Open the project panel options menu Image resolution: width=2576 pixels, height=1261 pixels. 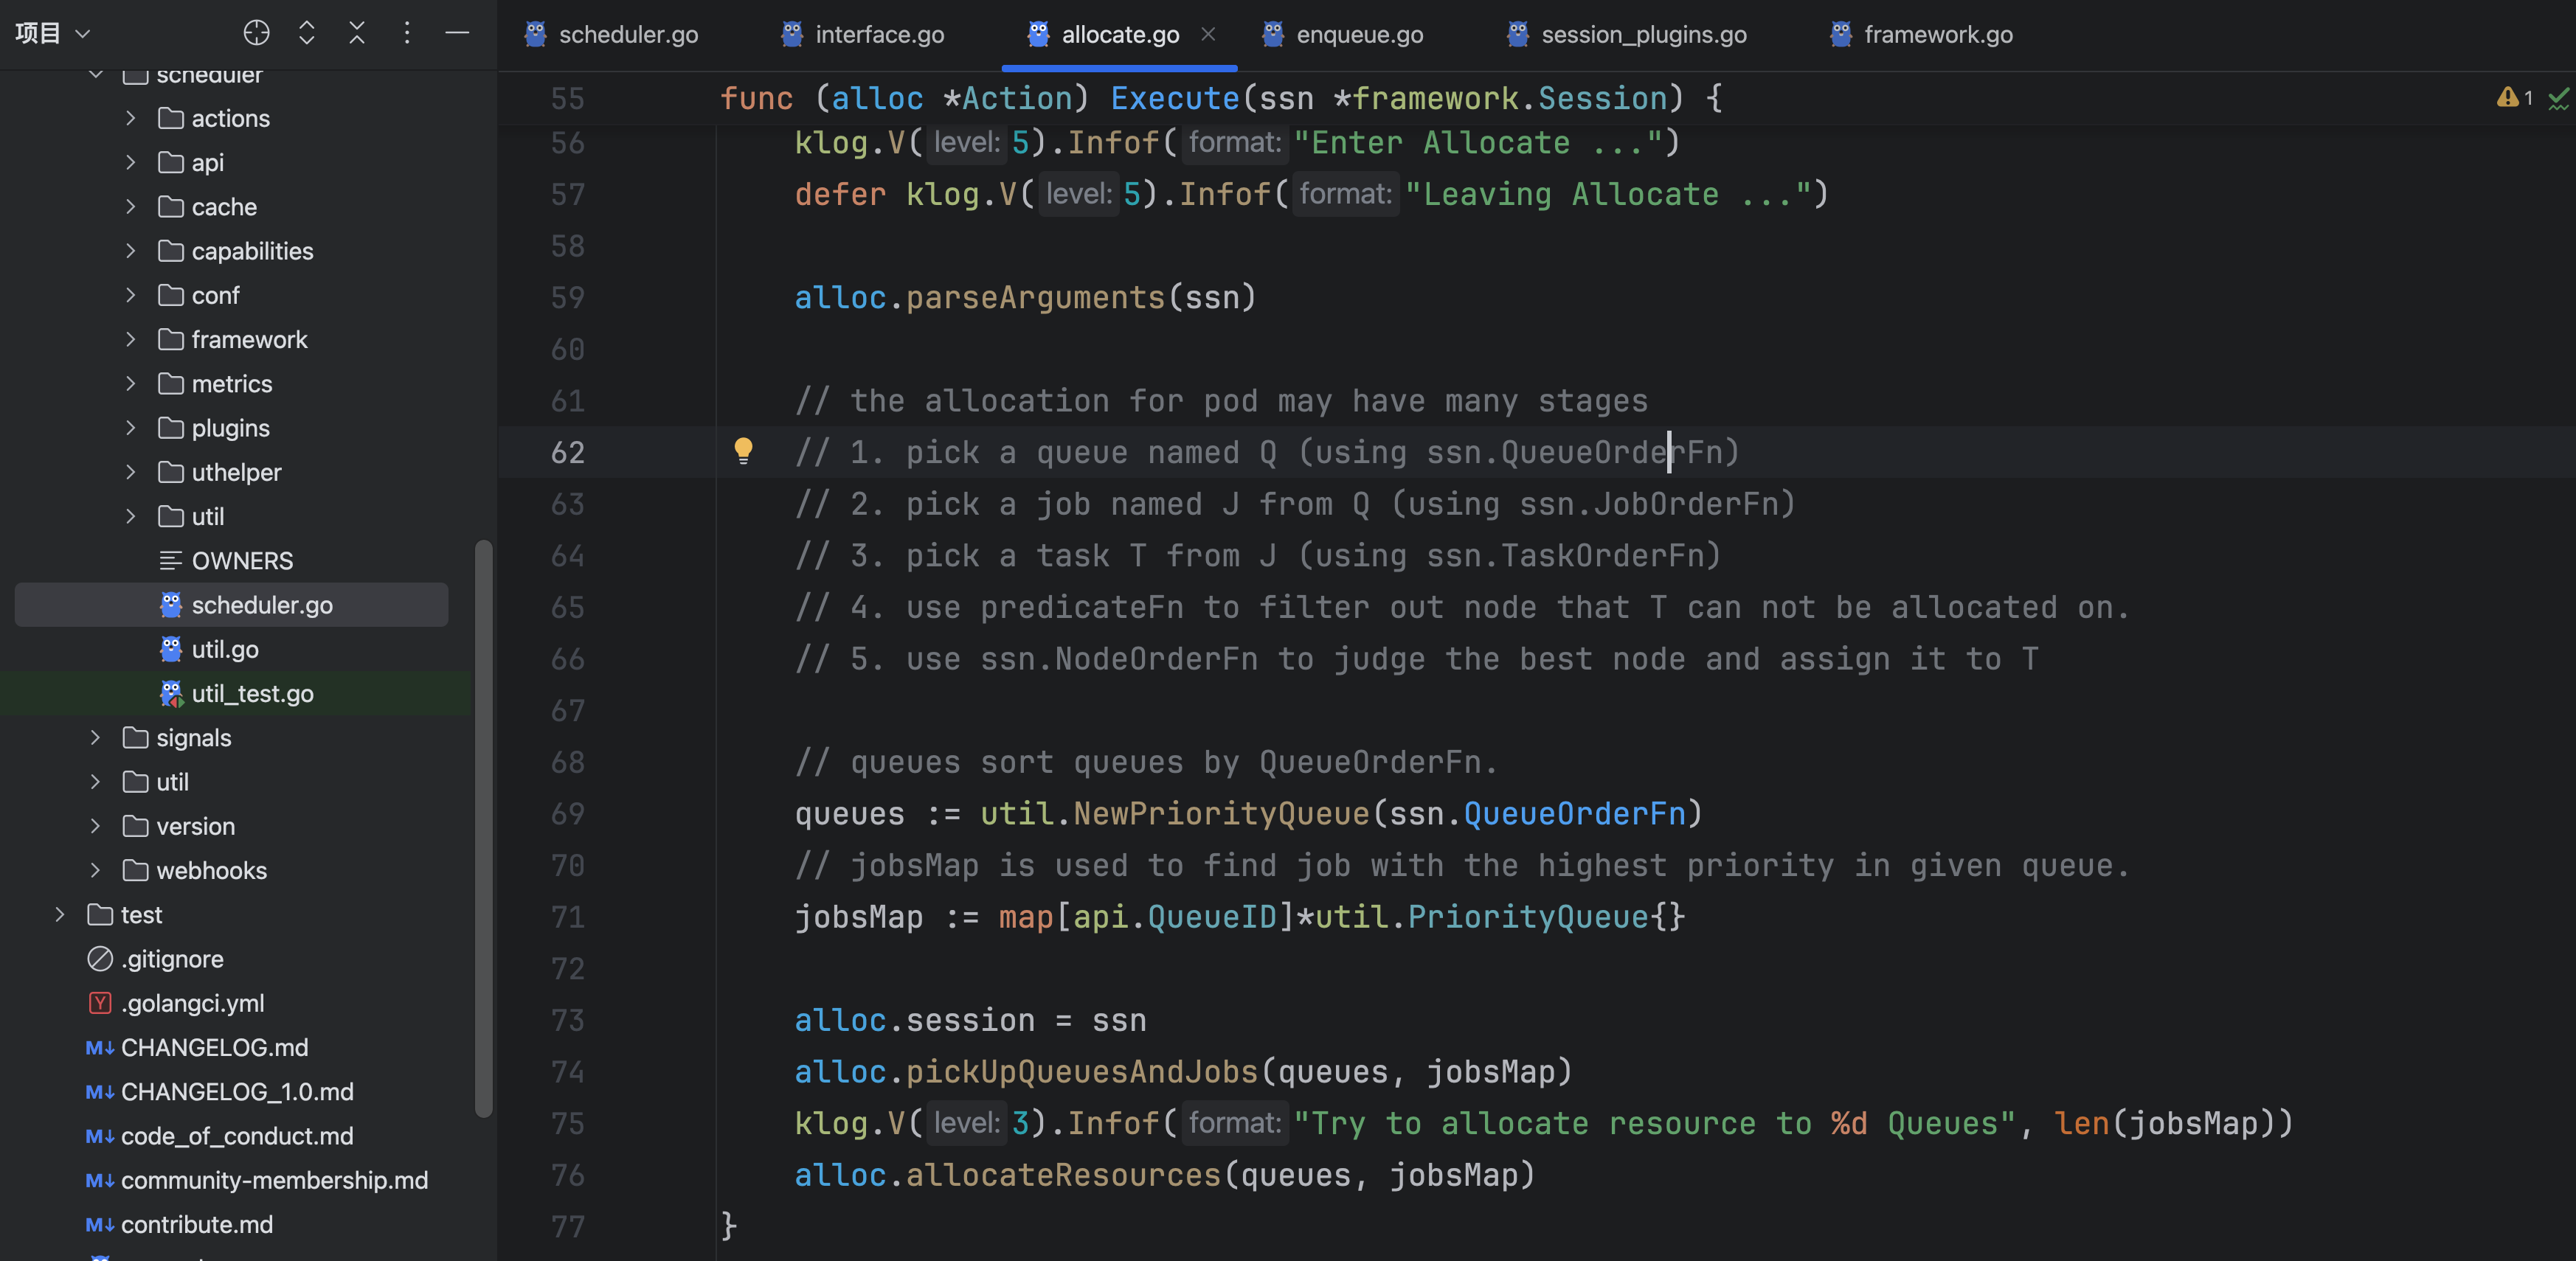point(406,33)
